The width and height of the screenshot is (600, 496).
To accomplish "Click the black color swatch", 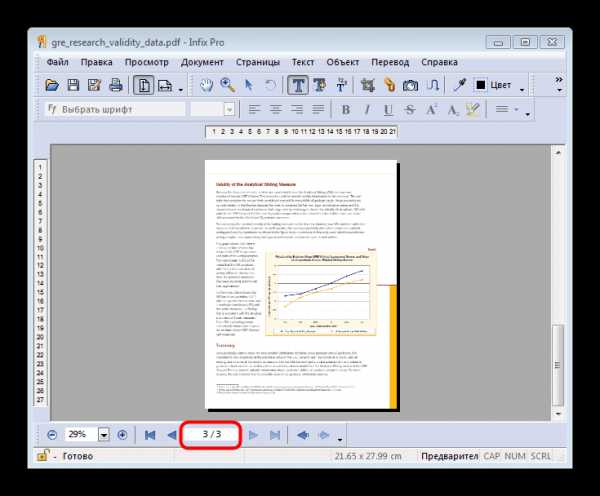I will (x=481, y=85).
